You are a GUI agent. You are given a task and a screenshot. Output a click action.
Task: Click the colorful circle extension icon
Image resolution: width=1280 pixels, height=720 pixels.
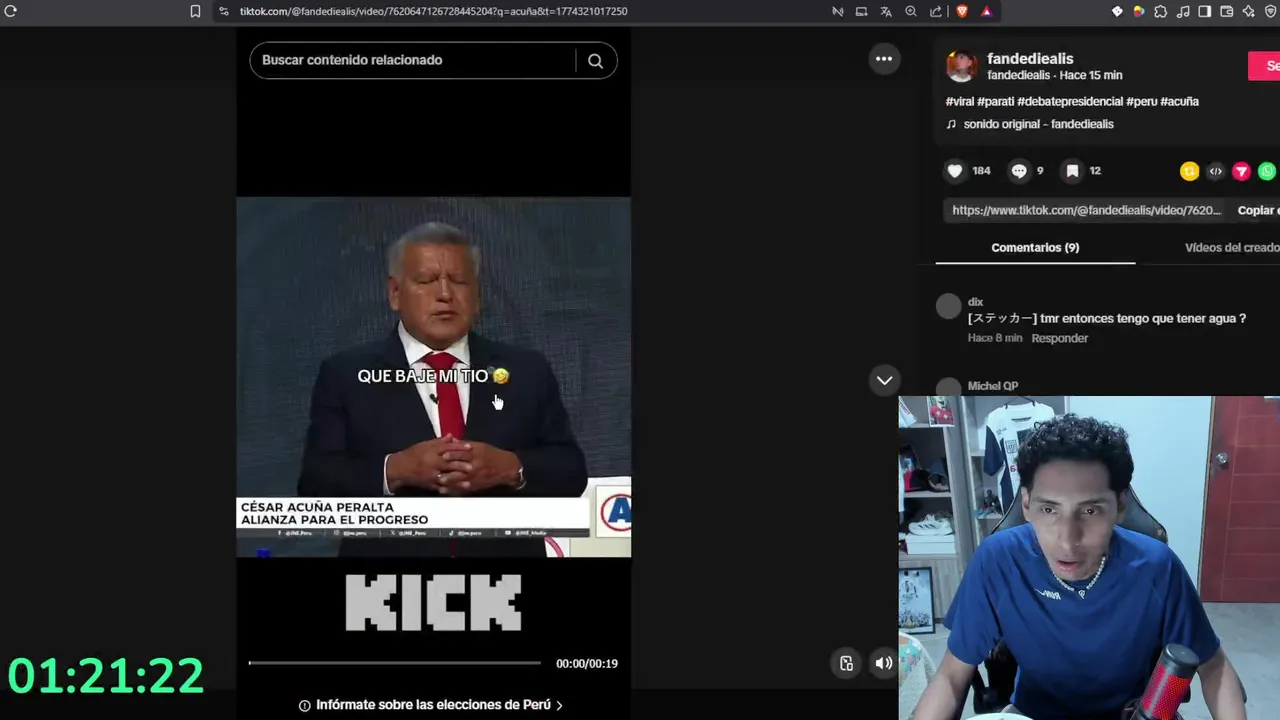click(1138, 11)
